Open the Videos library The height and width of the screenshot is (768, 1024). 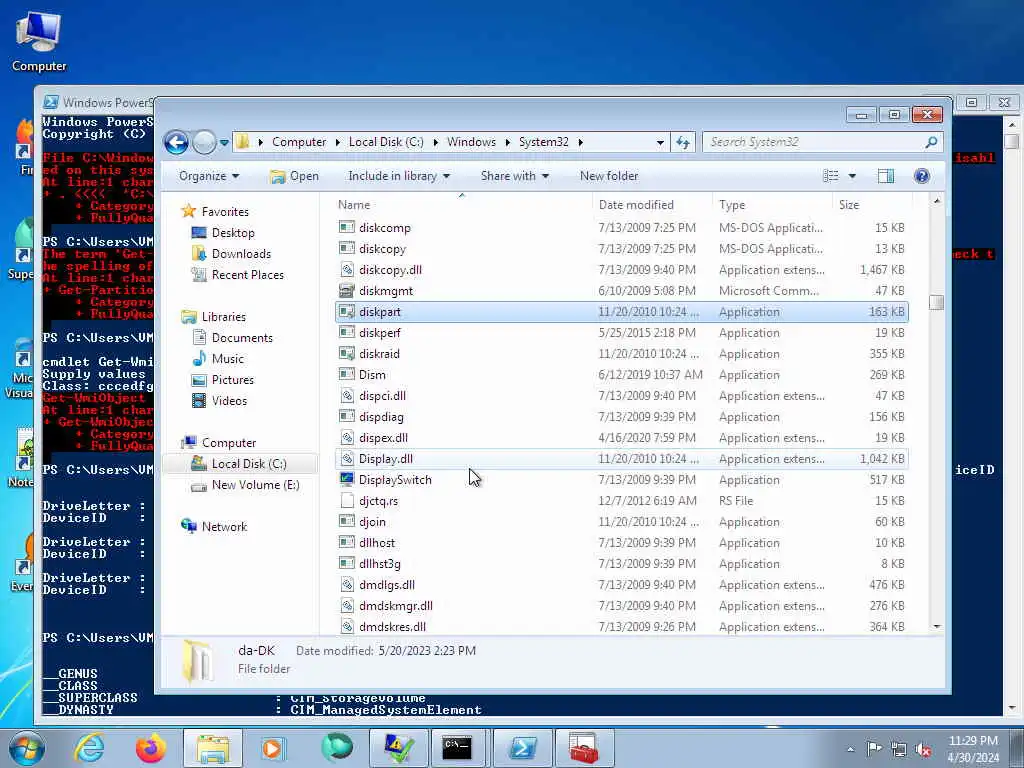[x=229, y=400]
